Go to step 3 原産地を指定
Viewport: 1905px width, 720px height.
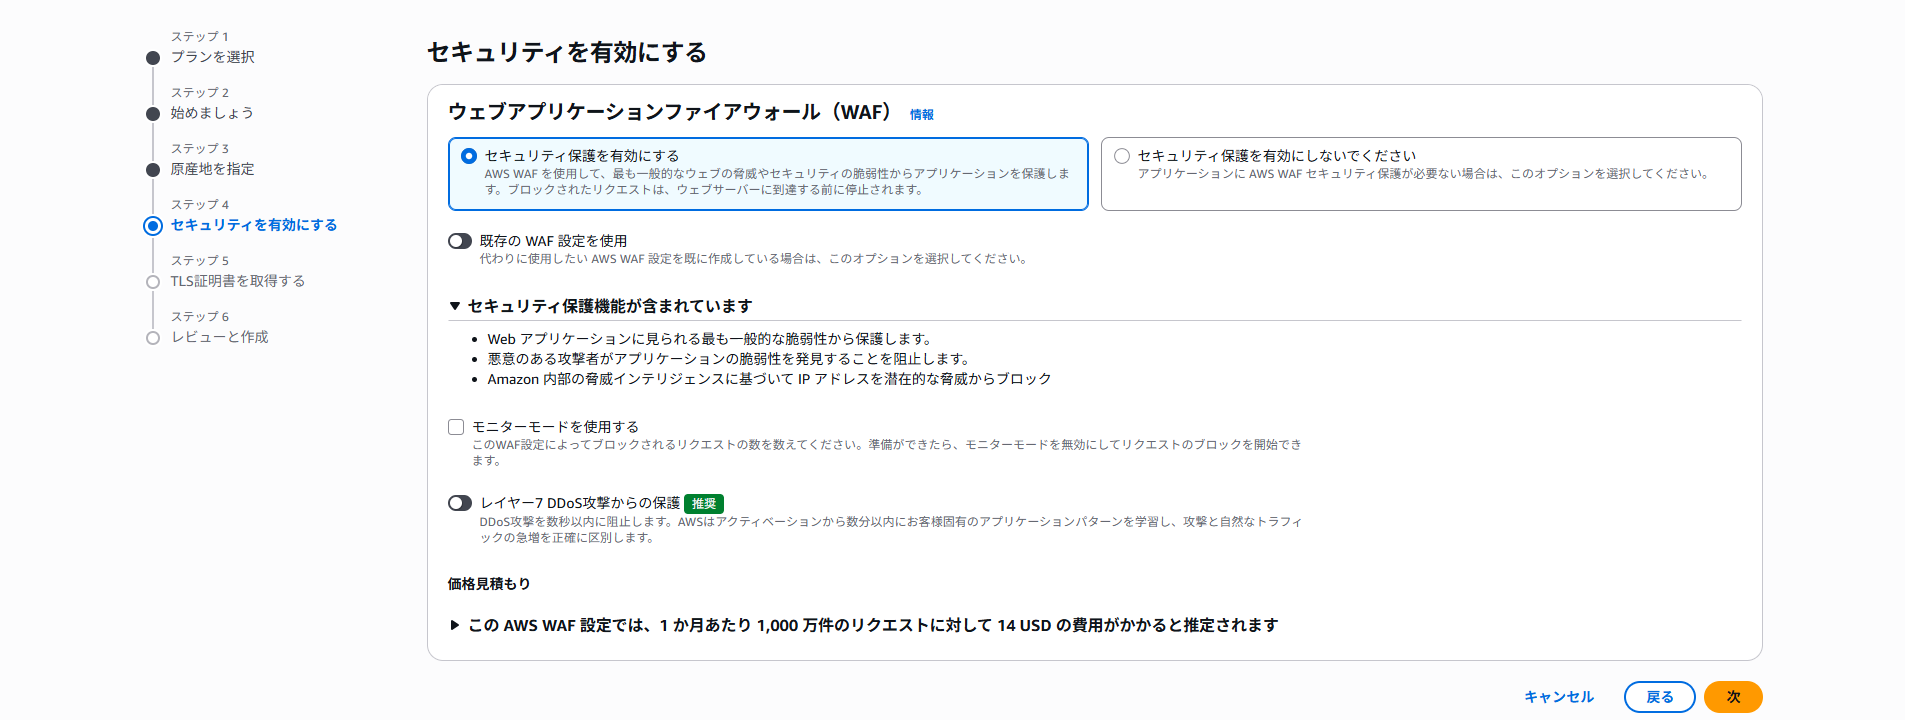point(212,169)
